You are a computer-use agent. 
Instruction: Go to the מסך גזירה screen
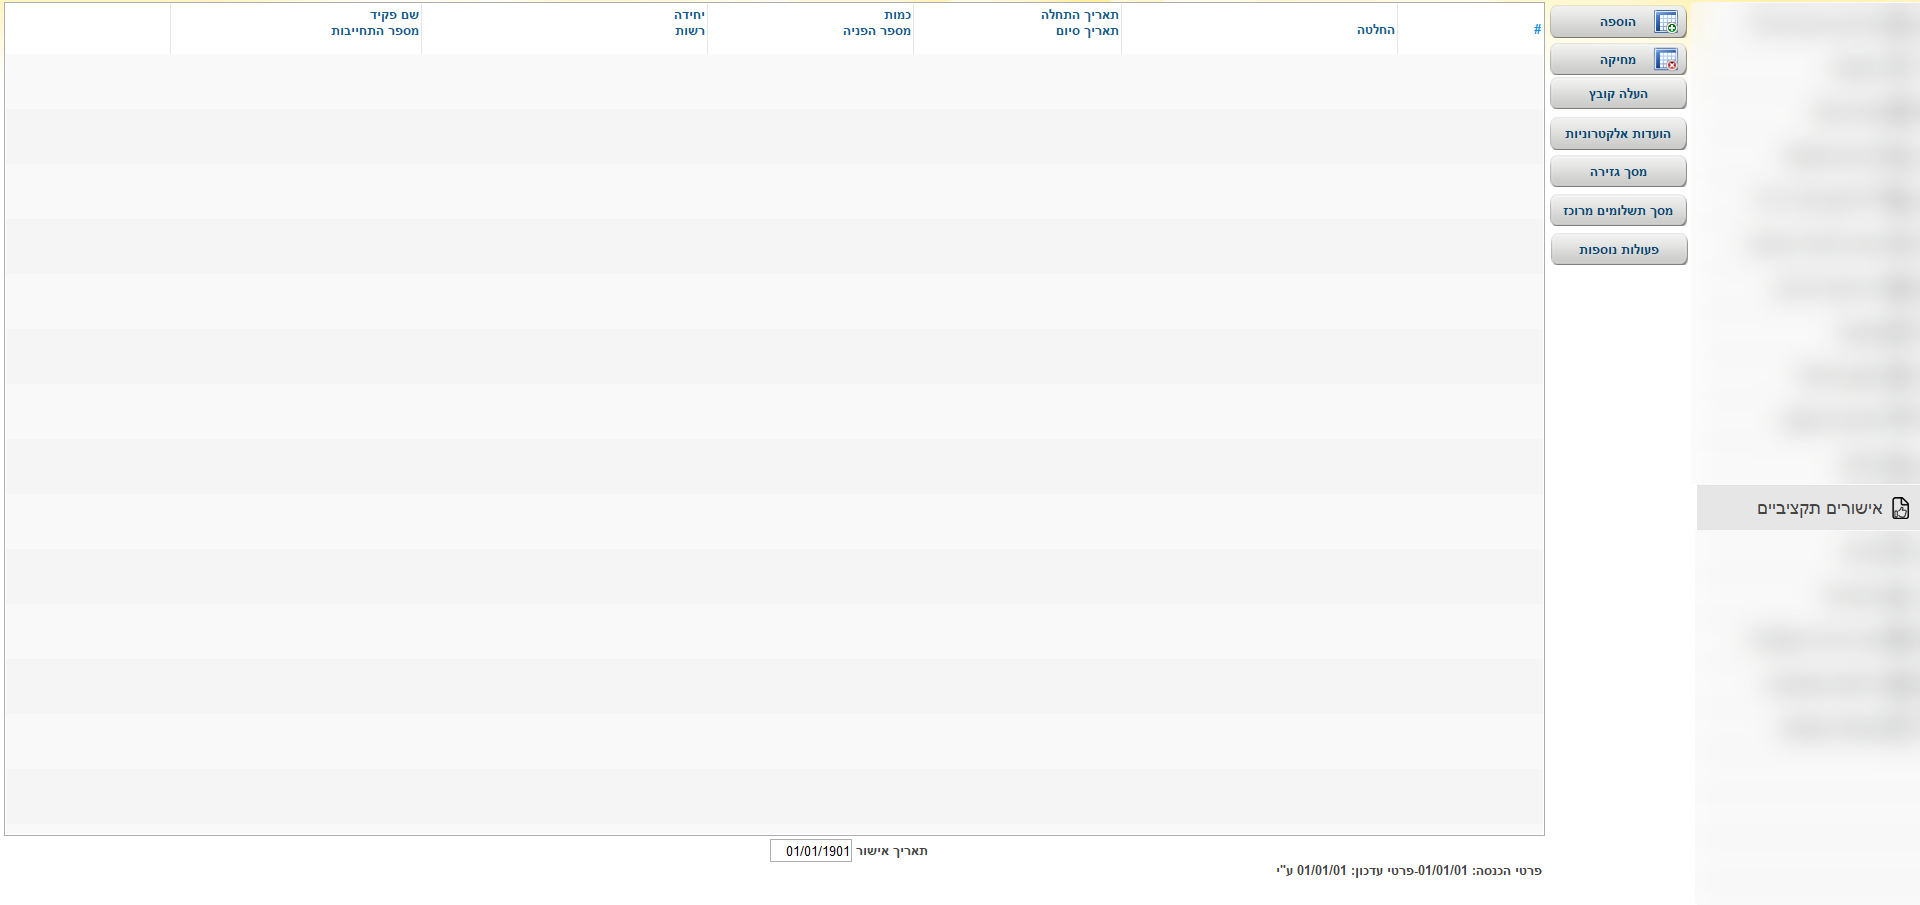click(1618, 172)
